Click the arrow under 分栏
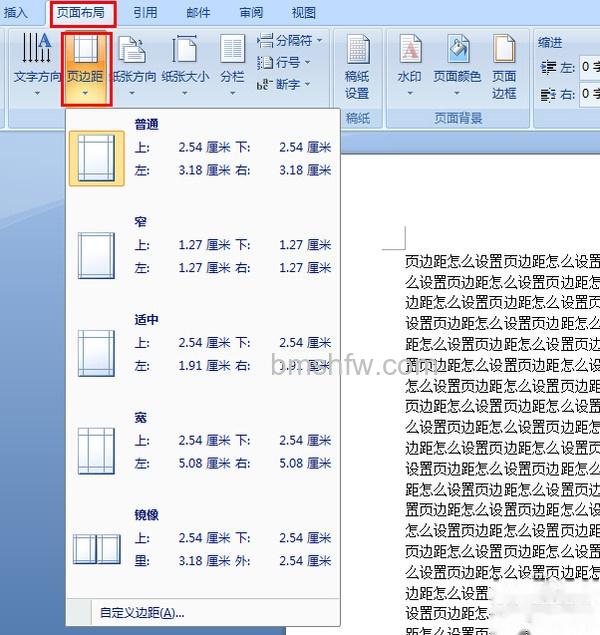 point(232,93)
